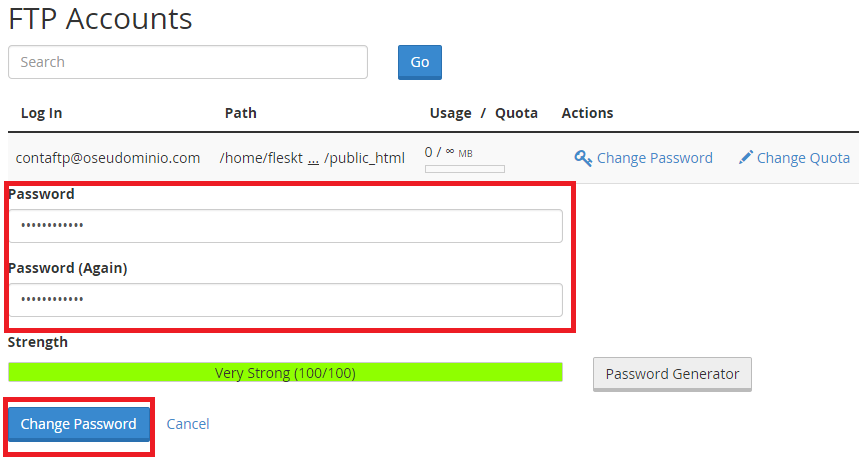Click the usage quota bar under 0 / ∞ MB
Viewport: 859px width, 467px height.
click(464, 169)
